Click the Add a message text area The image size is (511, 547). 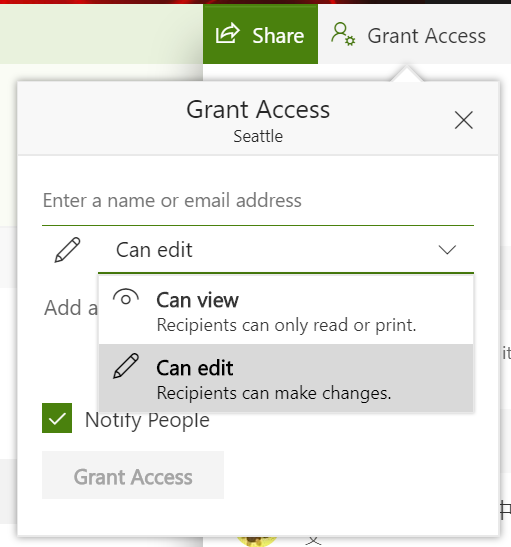[x=70, y=308]
